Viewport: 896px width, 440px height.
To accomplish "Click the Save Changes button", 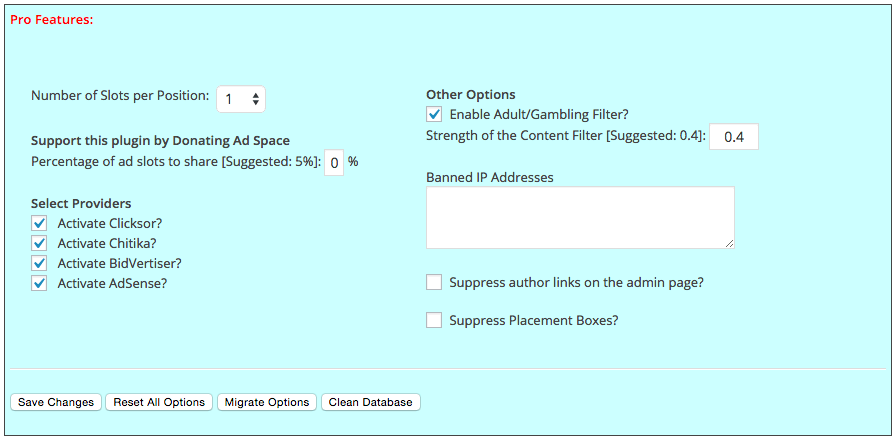I will pyautogui.click(x=56, y=402).
